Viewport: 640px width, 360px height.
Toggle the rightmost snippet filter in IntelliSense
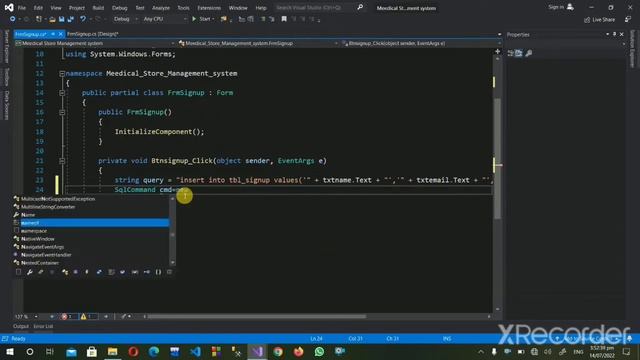pos(169,272)
